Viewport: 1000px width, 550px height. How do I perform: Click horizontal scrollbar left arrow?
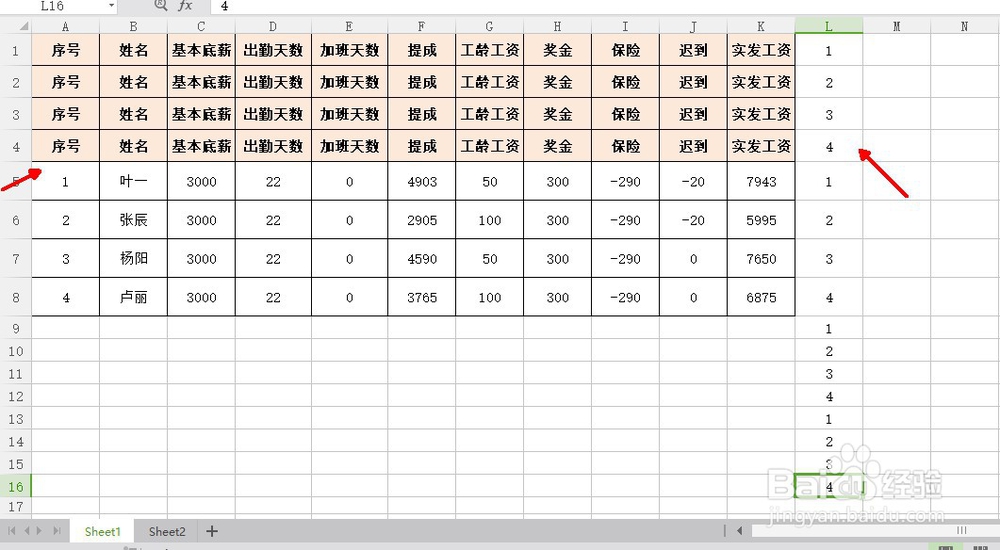(x=739, y=530)
